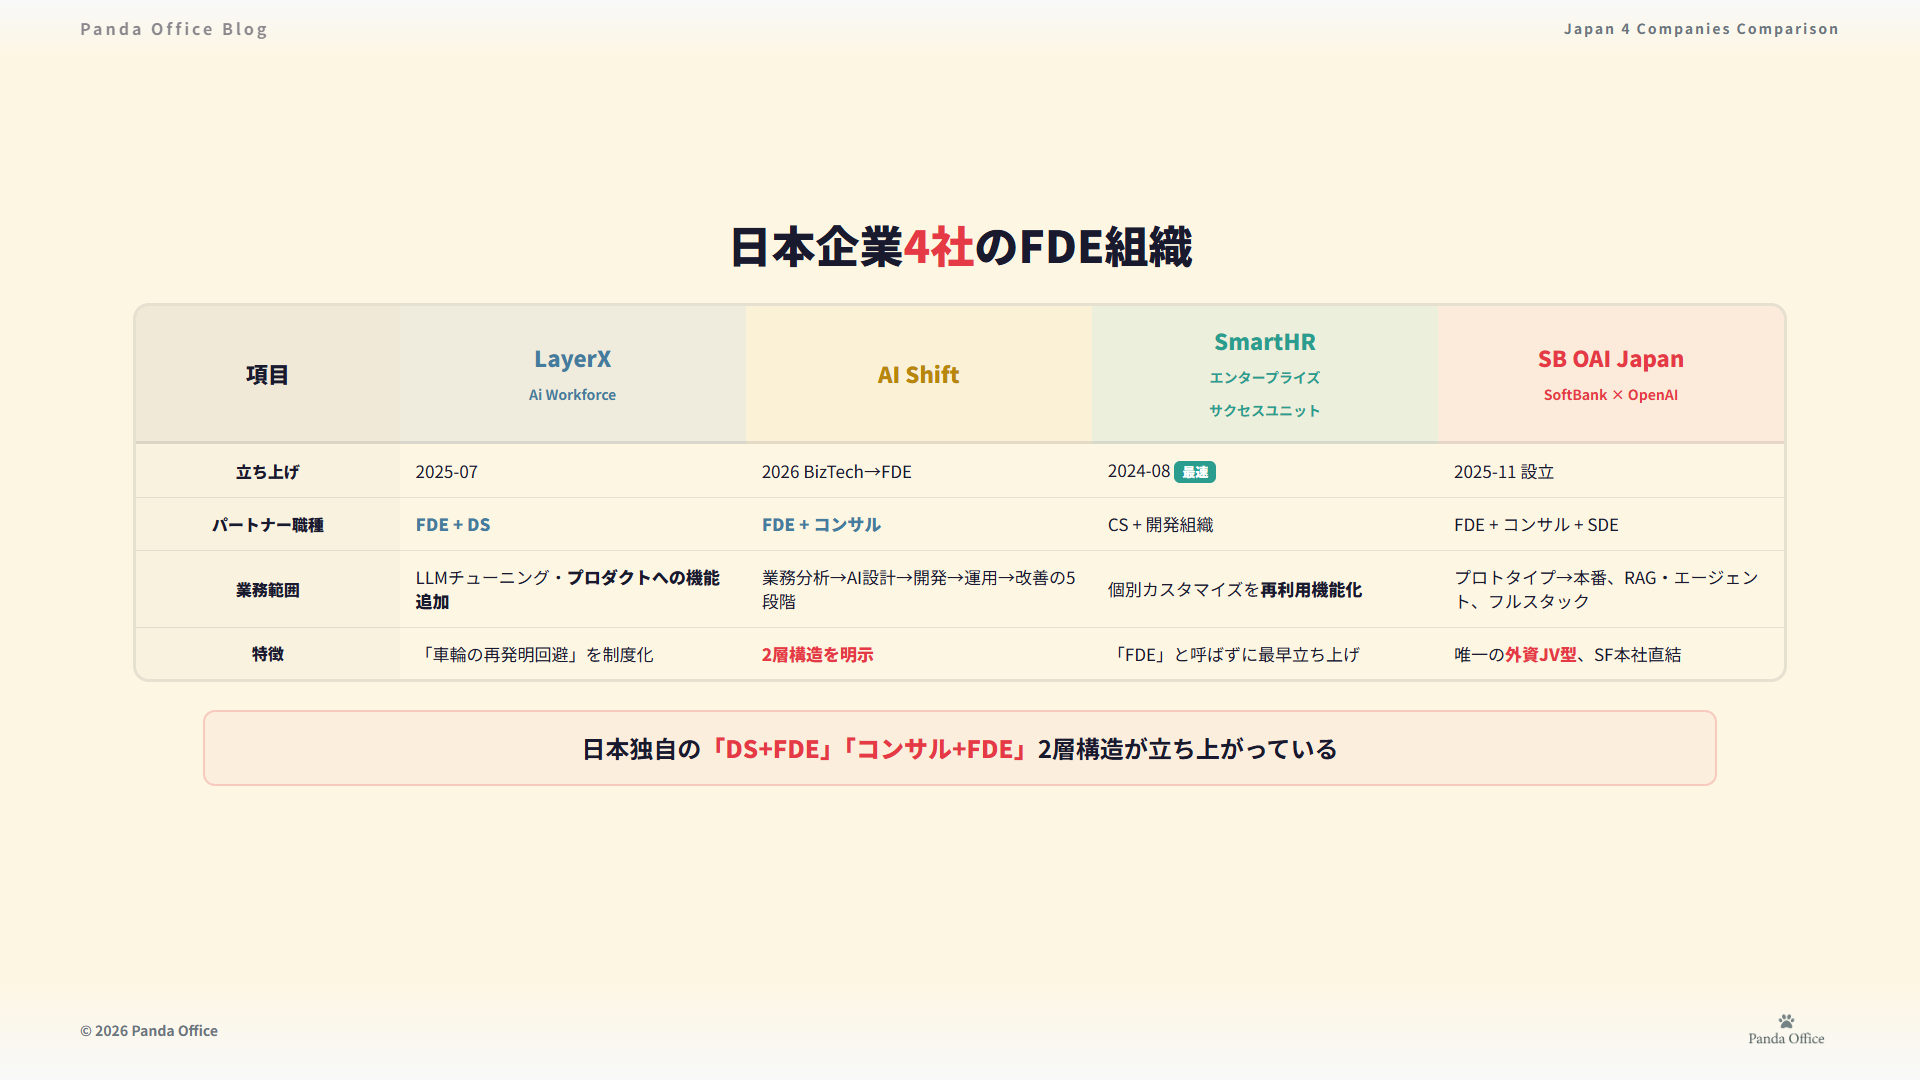Click the 唯一の外資JV型 cell
The height and width of the screenshot is (1080, 1920).
[x=1611, y=654]
